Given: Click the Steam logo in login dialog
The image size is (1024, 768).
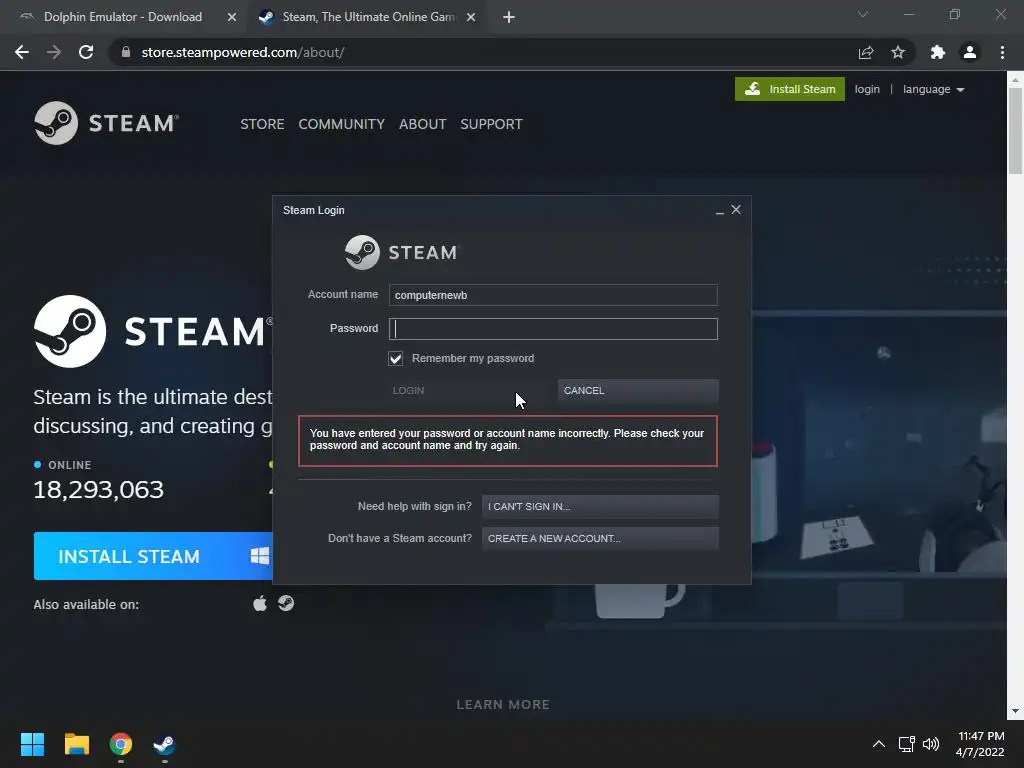Looking at the screenshot, I should (x=402, y=252).
